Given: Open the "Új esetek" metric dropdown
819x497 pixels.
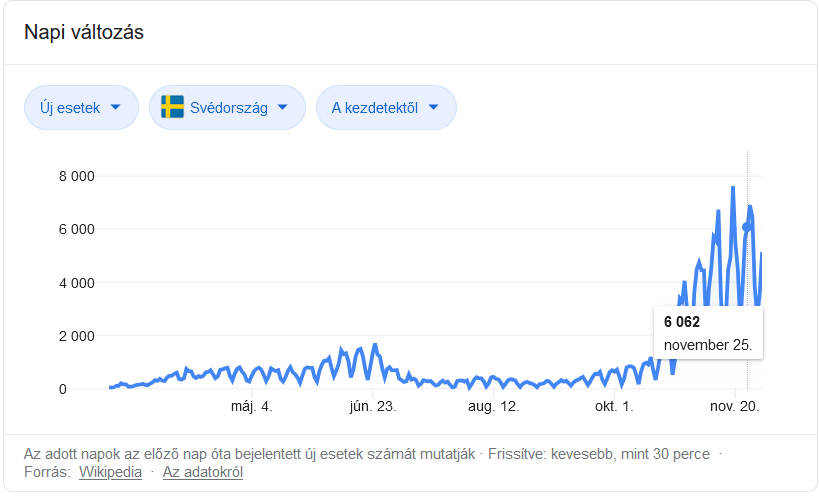Looking at the screenshot, I should click(81, 108).
